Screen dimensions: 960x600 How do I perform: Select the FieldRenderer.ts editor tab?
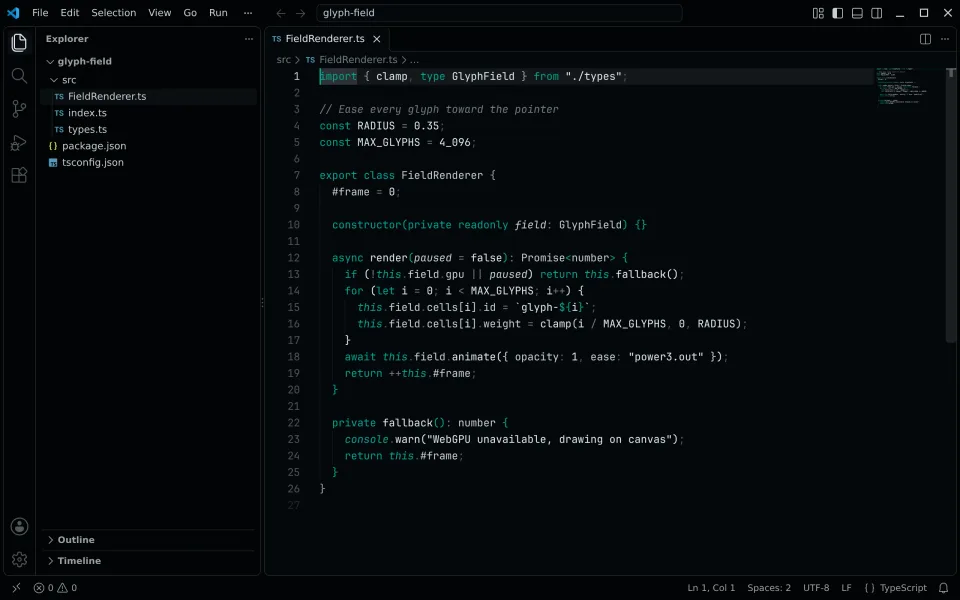pyautogui.click(x=325, y=39)
